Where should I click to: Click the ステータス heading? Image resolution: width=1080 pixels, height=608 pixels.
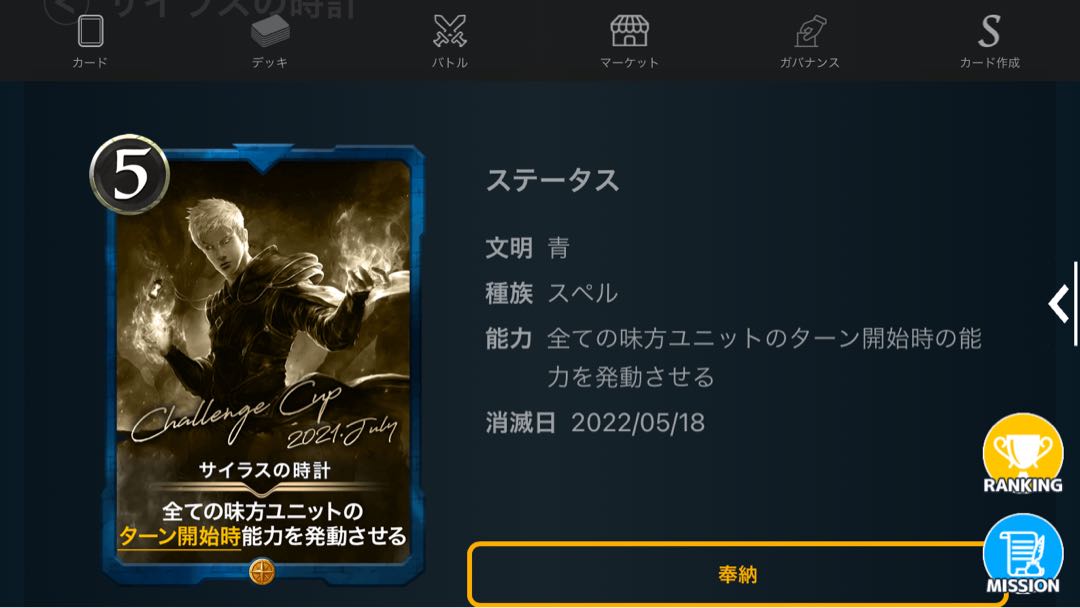(552, 180)
